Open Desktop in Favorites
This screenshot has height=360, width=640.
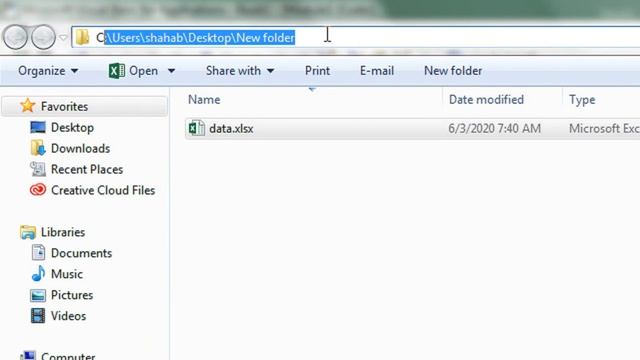[72, 128]
